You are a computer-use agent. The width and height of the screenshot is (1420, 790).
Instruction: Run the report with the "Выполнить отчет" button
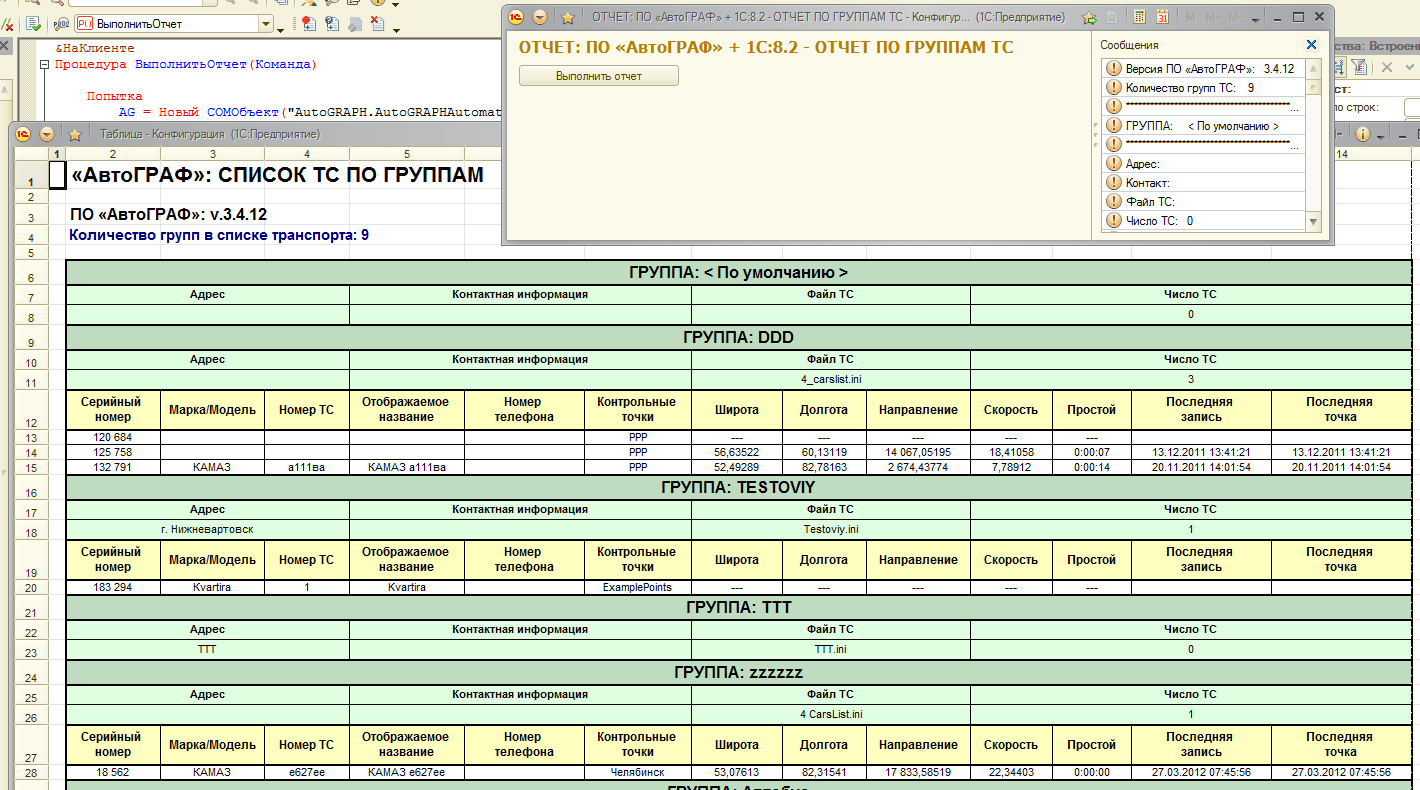599,76
